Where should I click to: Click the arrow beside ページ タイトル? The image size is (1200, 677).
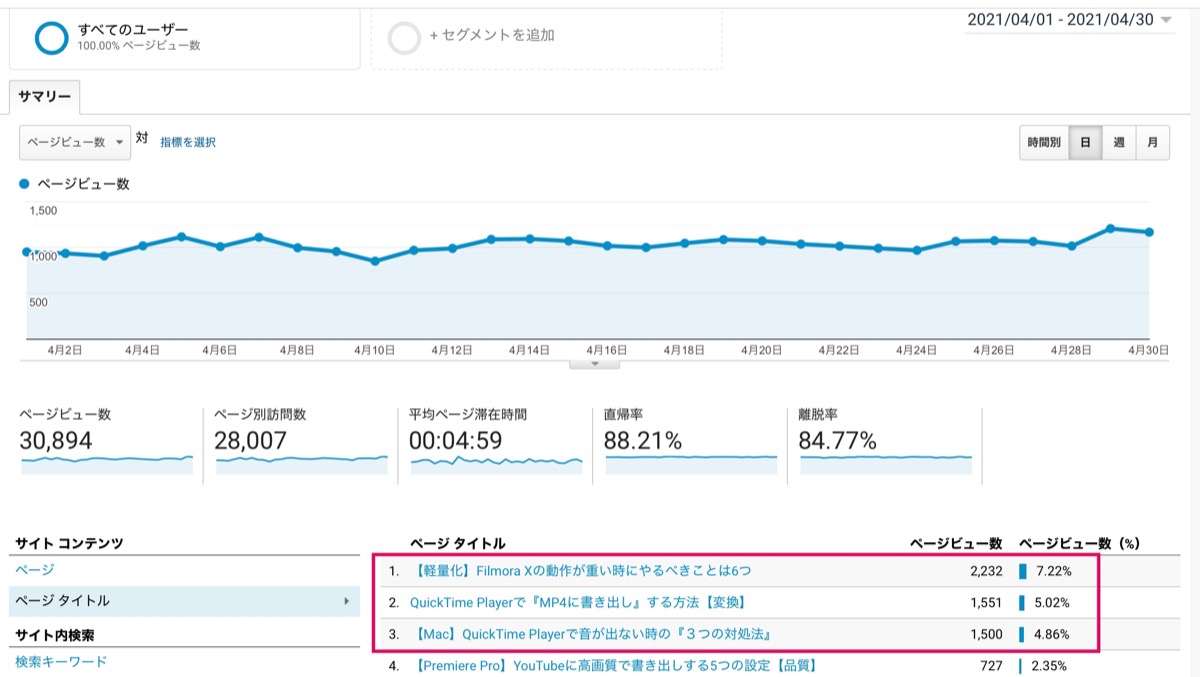pos(346,601)
